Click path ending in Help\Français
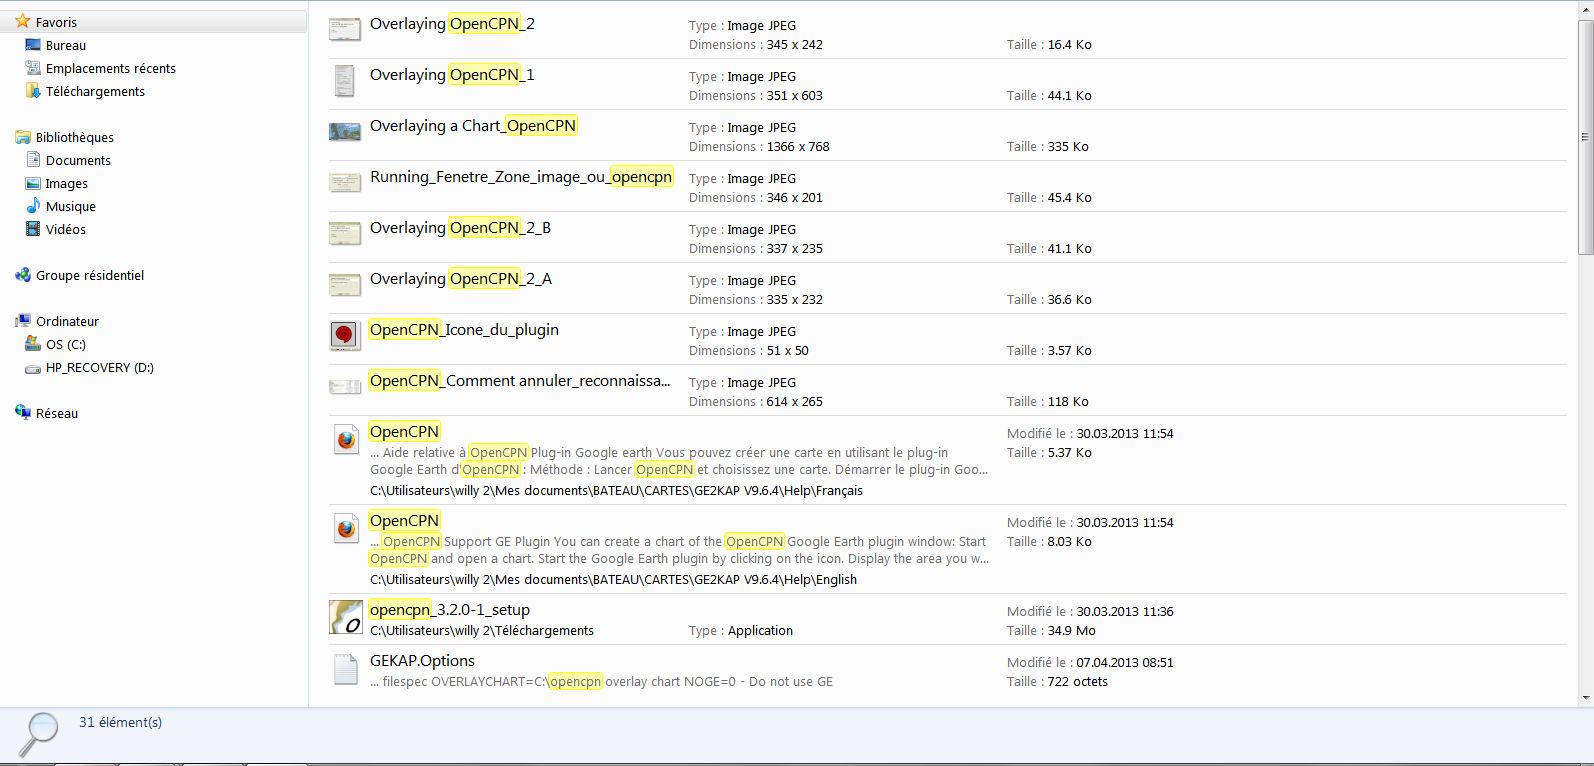 pos(616,491)
